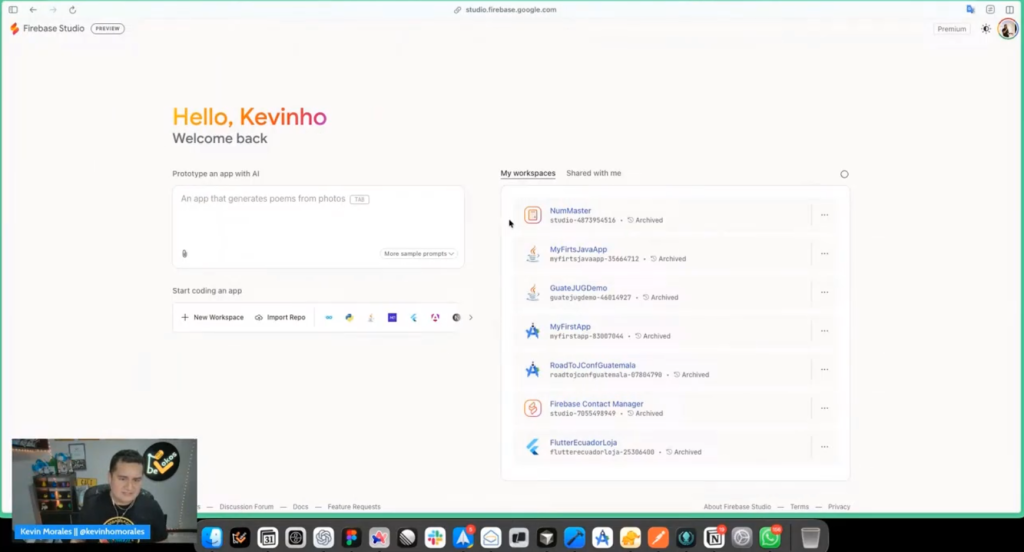Toggle the light/dark theme icon
Image resolution: width=1024 pixels, height=552 pixels.
(x=986, y=29)
